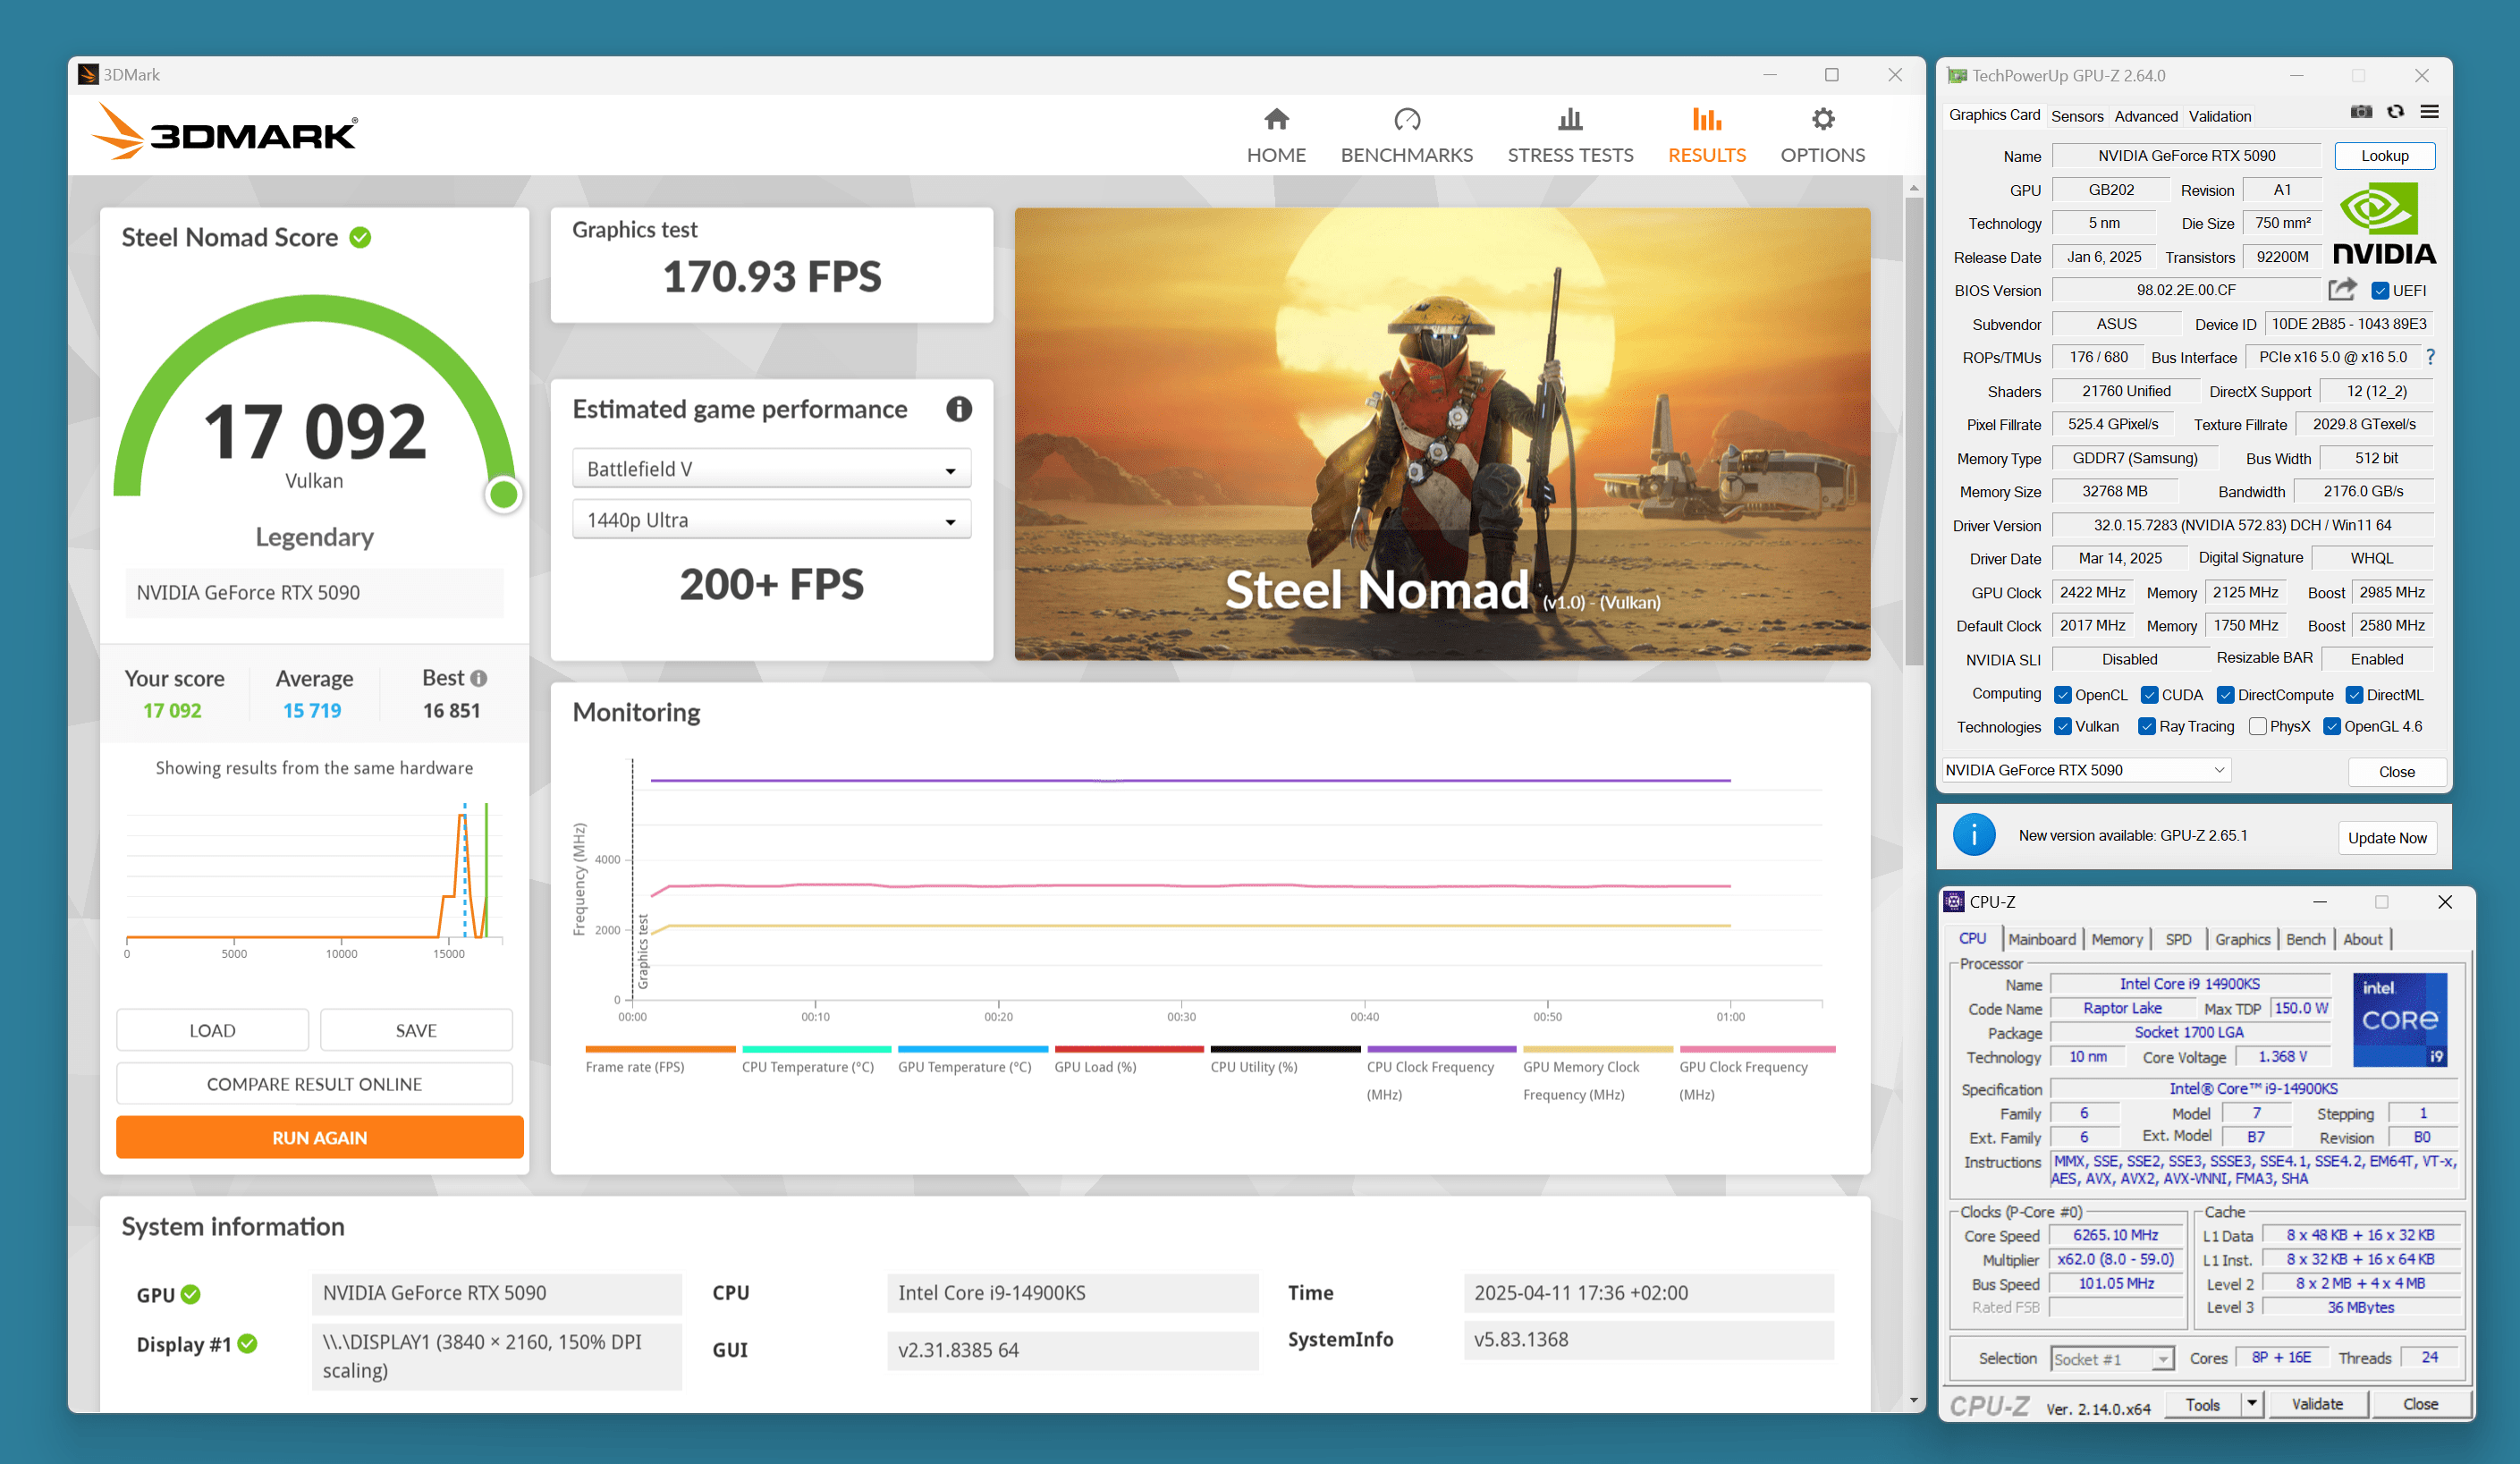Click the CPU-Z Validate button
2520x1464 pixels.
[x=2317, y=1404]
